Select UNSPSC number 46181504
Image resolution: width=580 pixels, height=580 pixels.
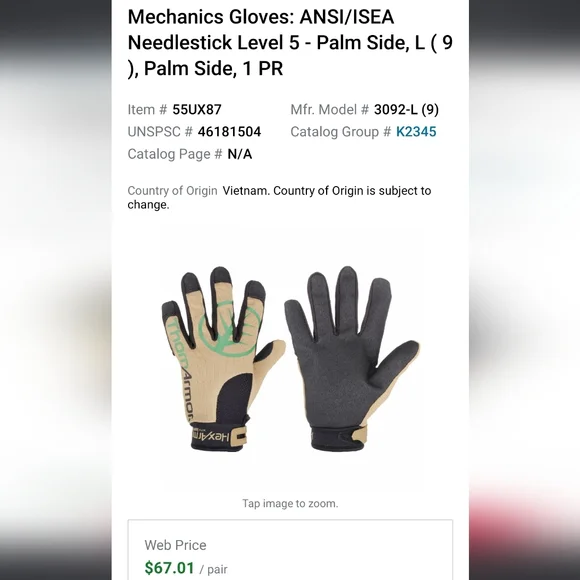tap(229, 132)
